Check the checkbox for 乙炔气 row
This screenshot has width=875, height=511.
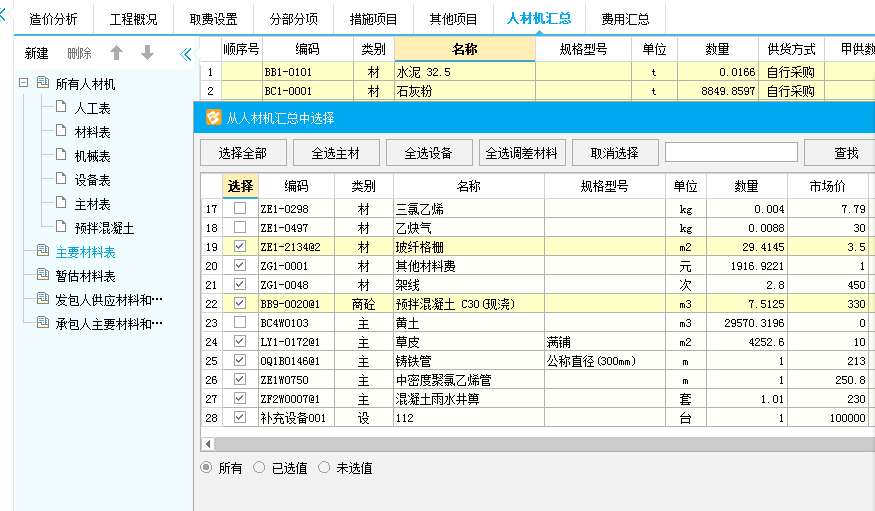240,227
